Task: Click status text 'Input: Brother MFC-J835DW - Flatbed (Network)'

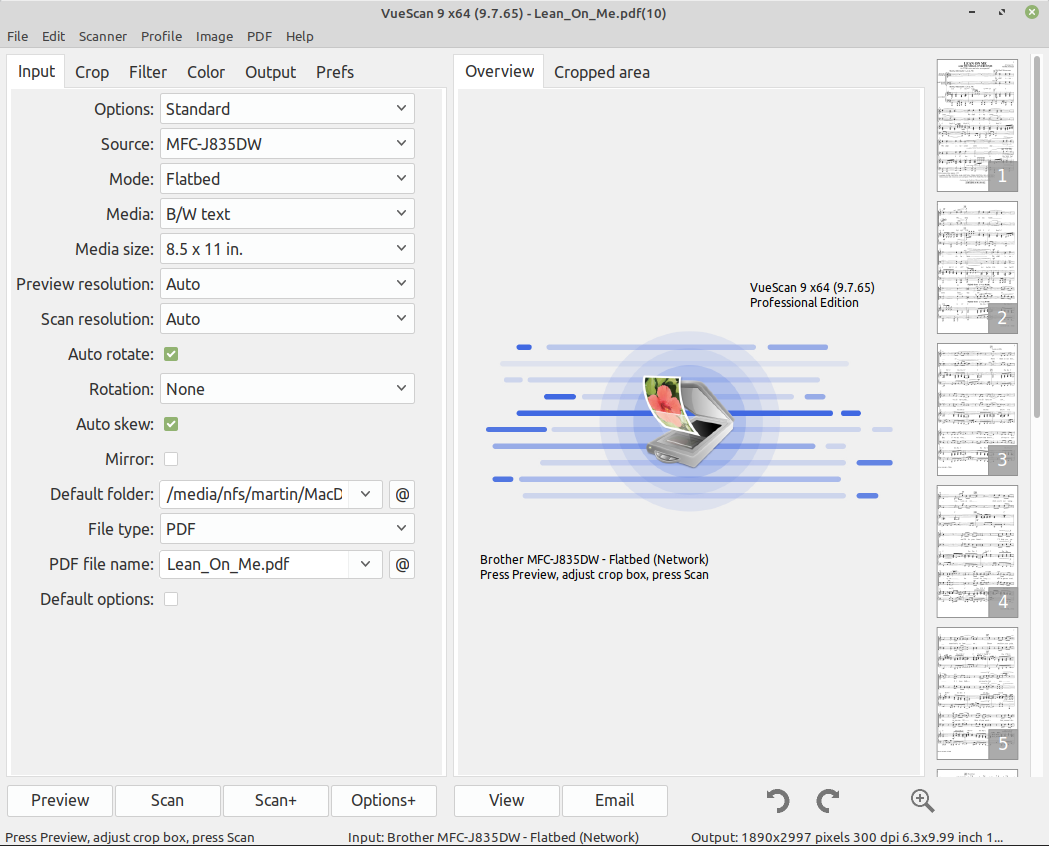Action: coord(493,837)
